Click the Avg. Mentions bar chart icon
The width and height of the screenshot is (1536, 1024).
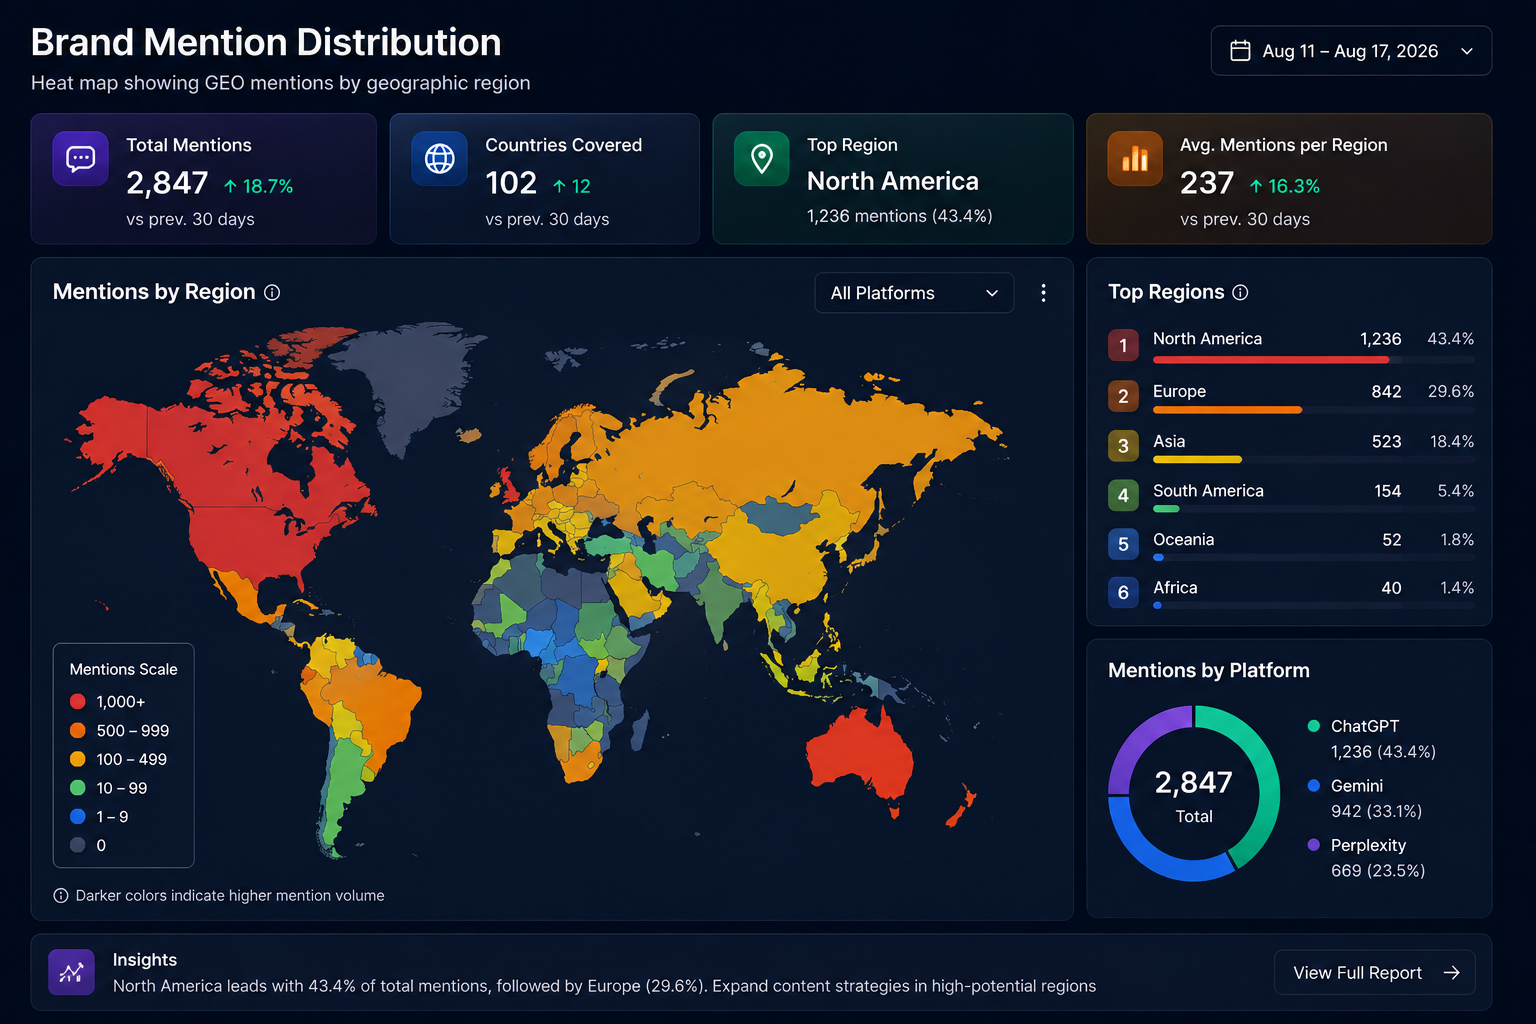click(1135, 159)
